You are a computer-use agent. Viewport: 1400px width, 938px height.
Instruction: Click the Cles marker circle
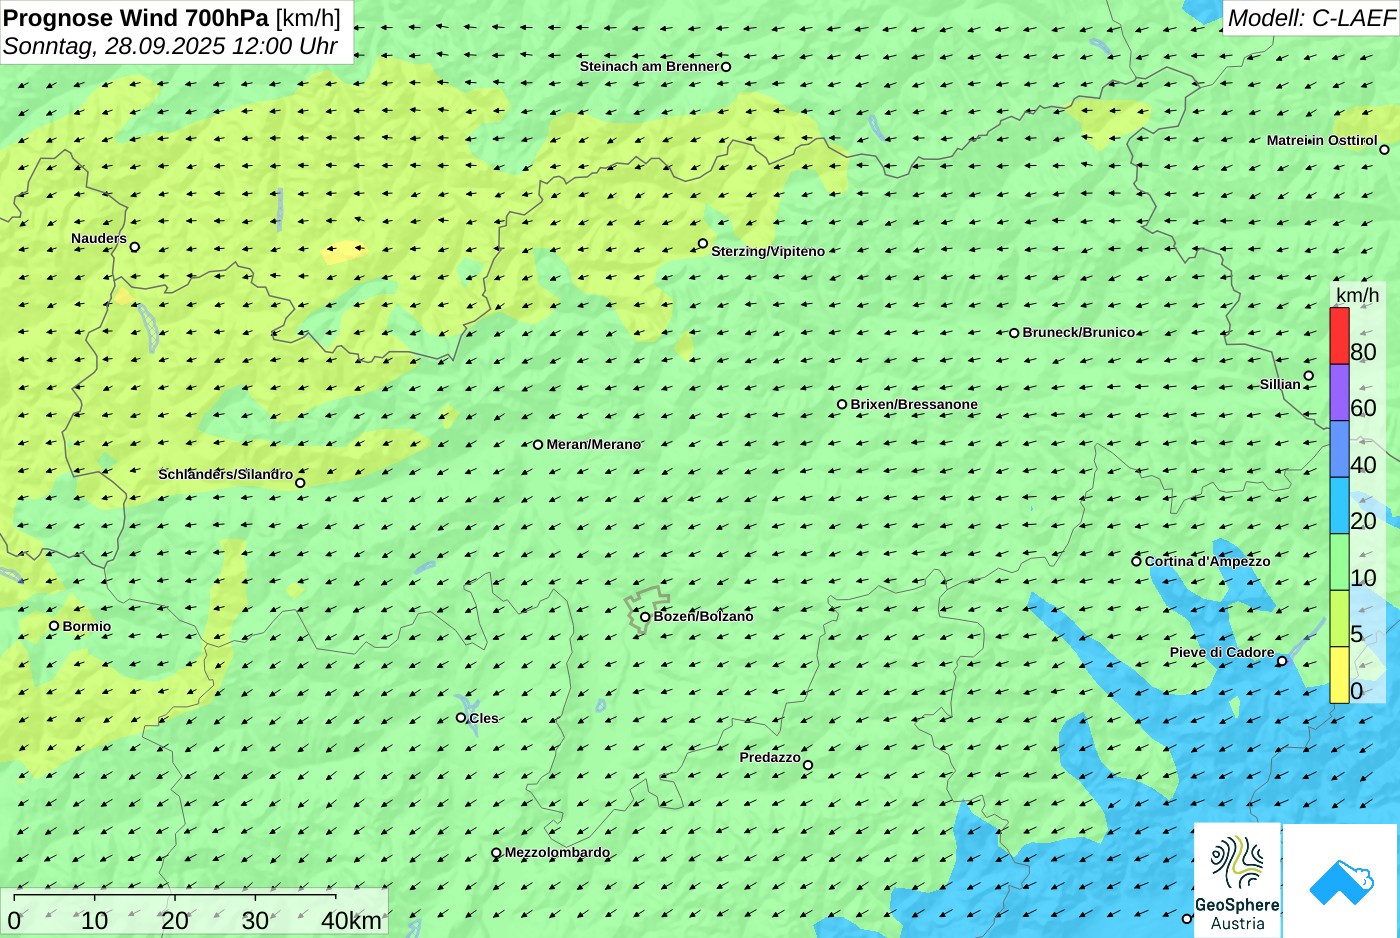point(461,718)
